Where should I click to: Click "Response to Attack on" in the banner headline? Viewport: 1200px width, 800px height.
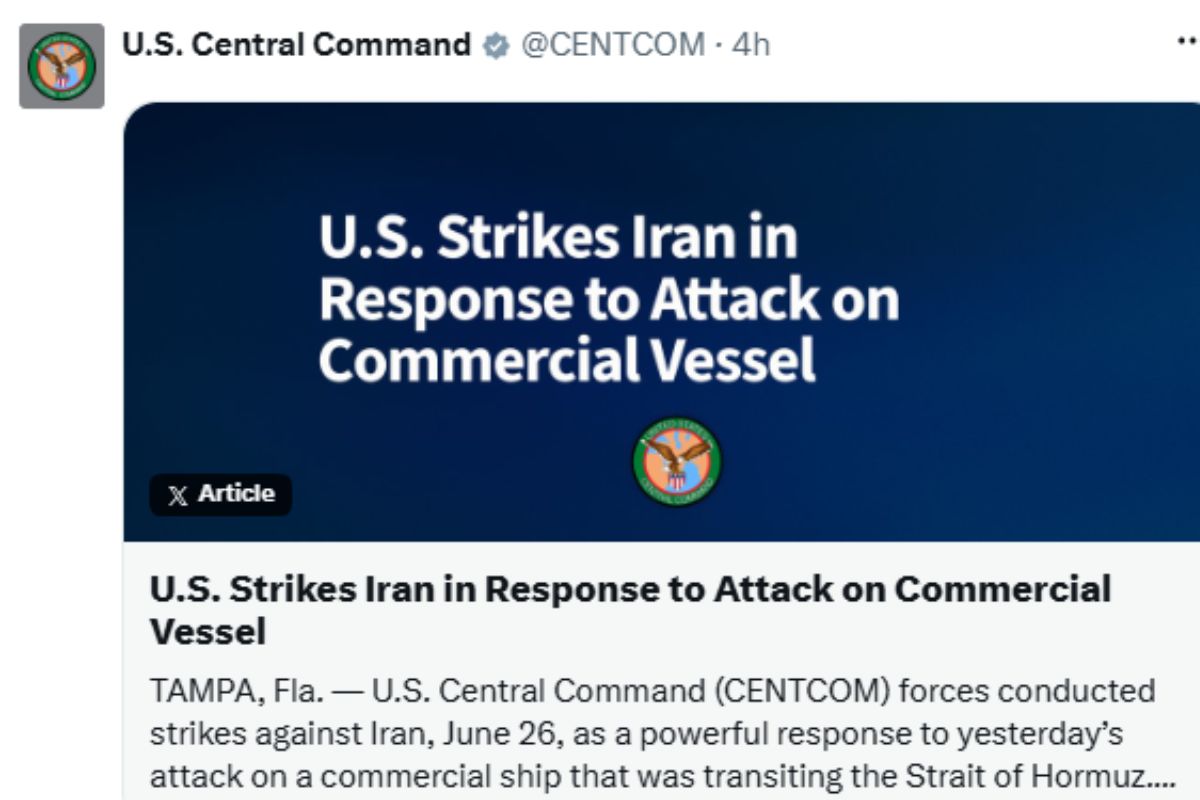609,300
